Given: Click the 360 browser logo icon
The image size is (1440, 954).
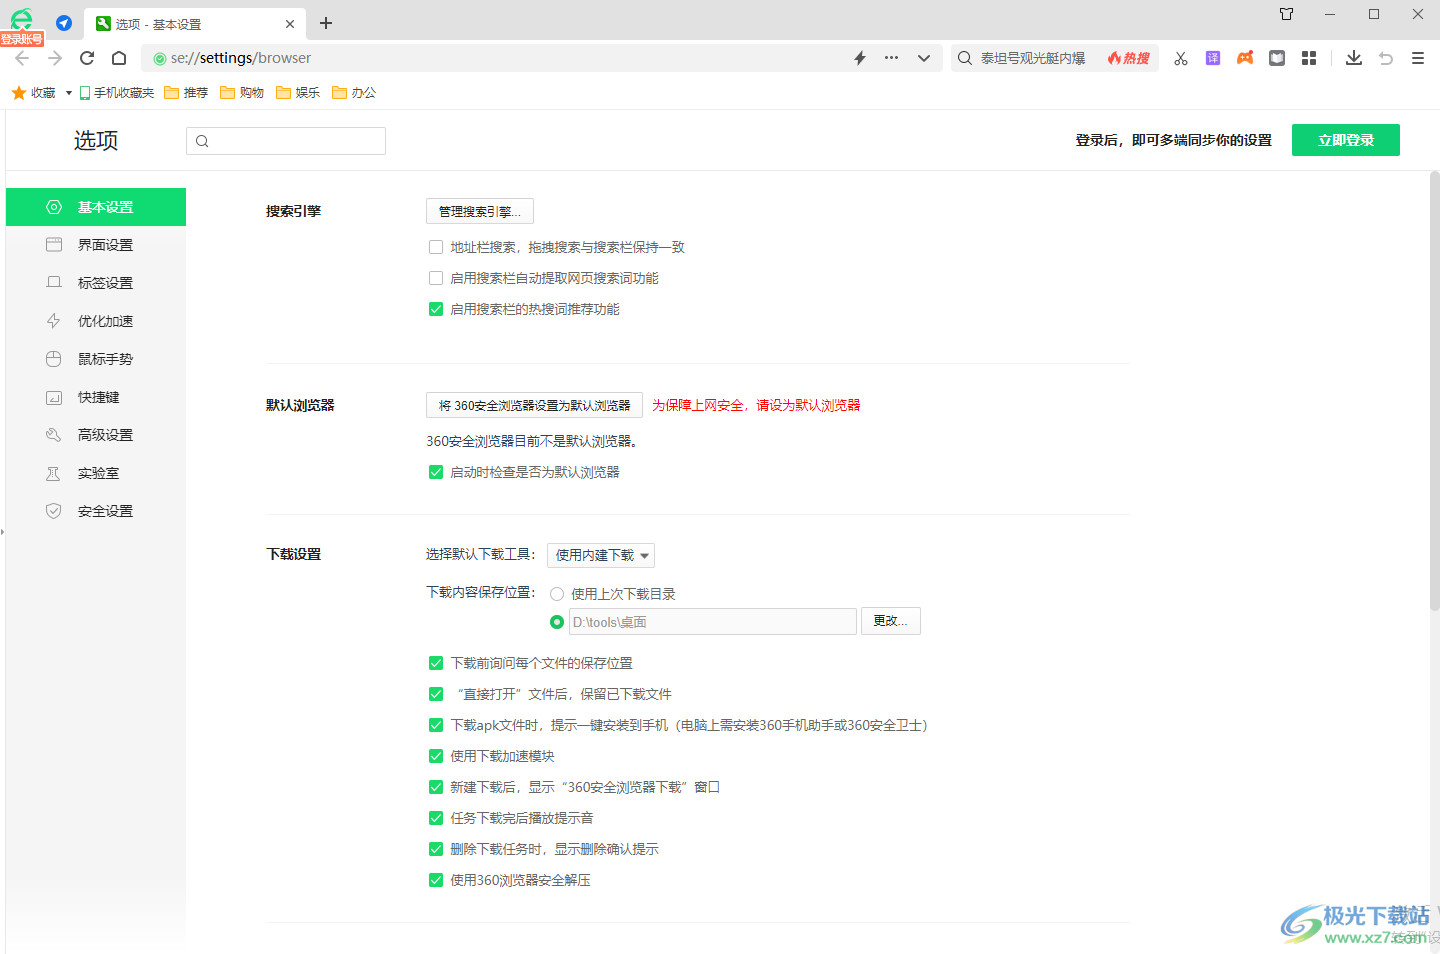Looking at the screenshot, I should click(21, 19).
